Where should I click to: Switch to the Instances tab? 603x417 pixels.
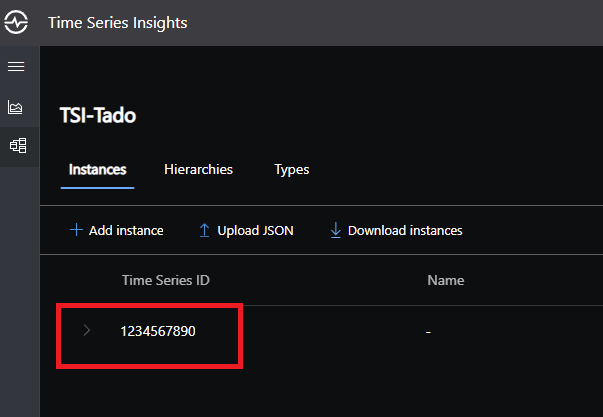[97, 170]
